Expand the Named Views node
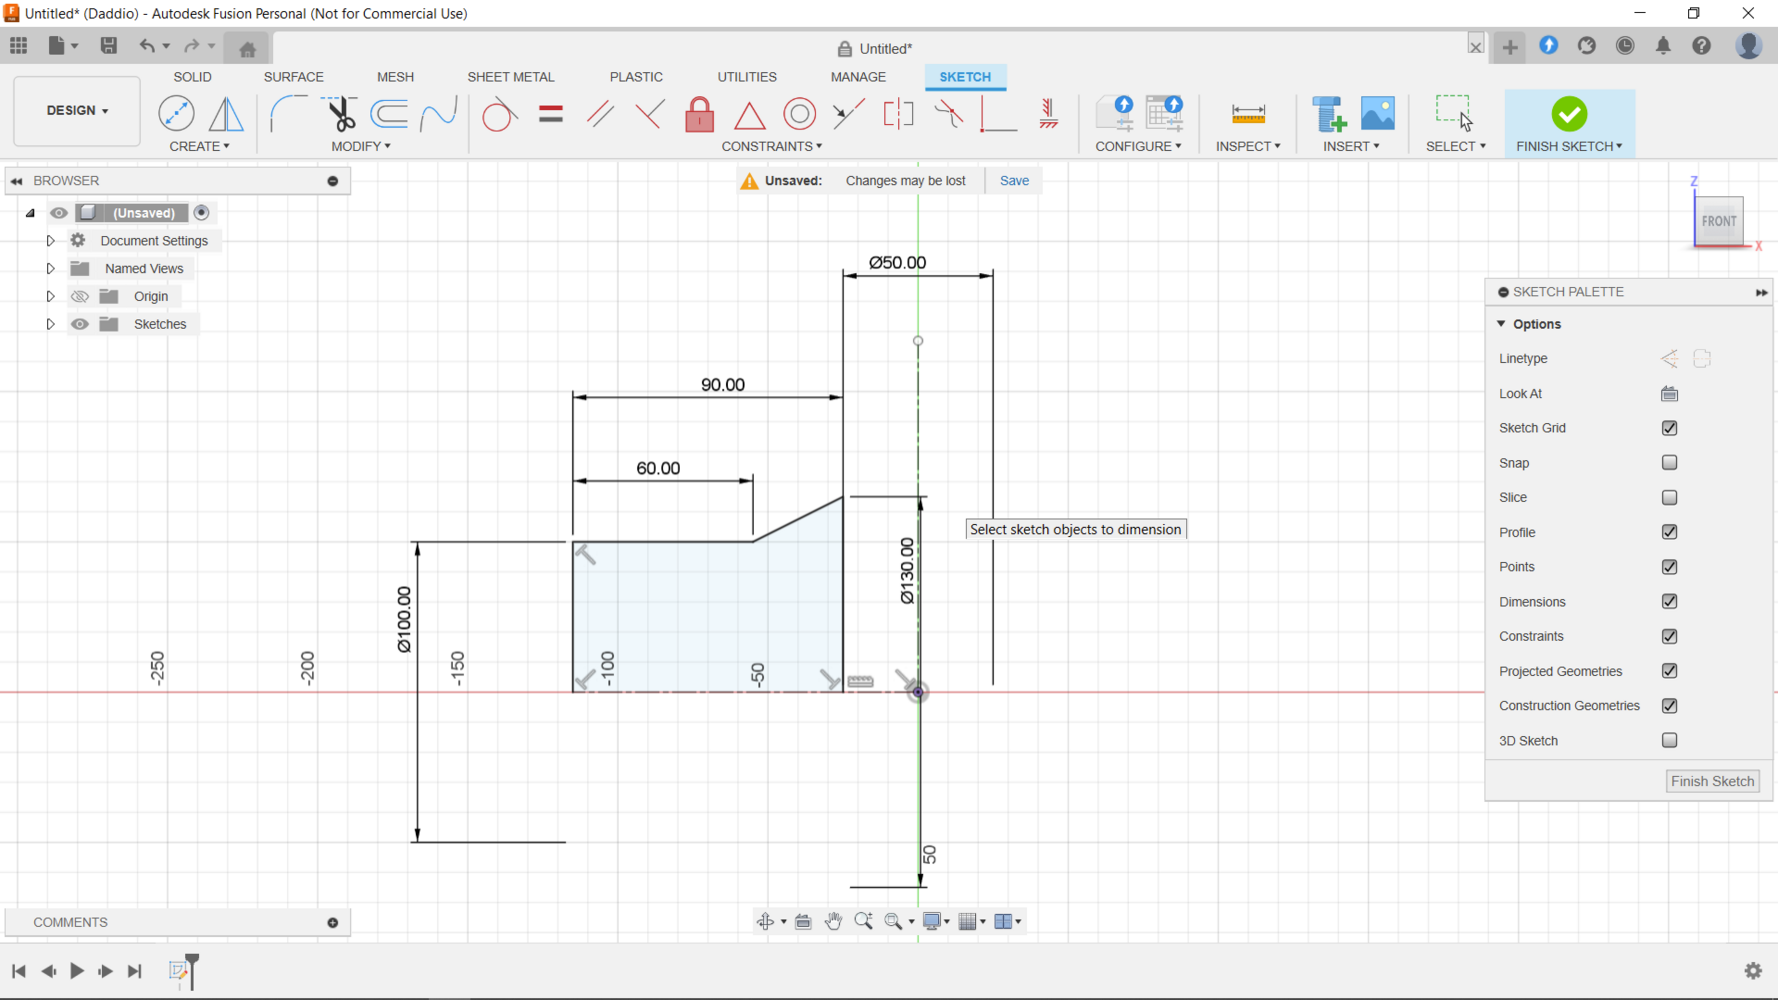This screenshot has width=1778, height=1000. click(x=50, y=268)
